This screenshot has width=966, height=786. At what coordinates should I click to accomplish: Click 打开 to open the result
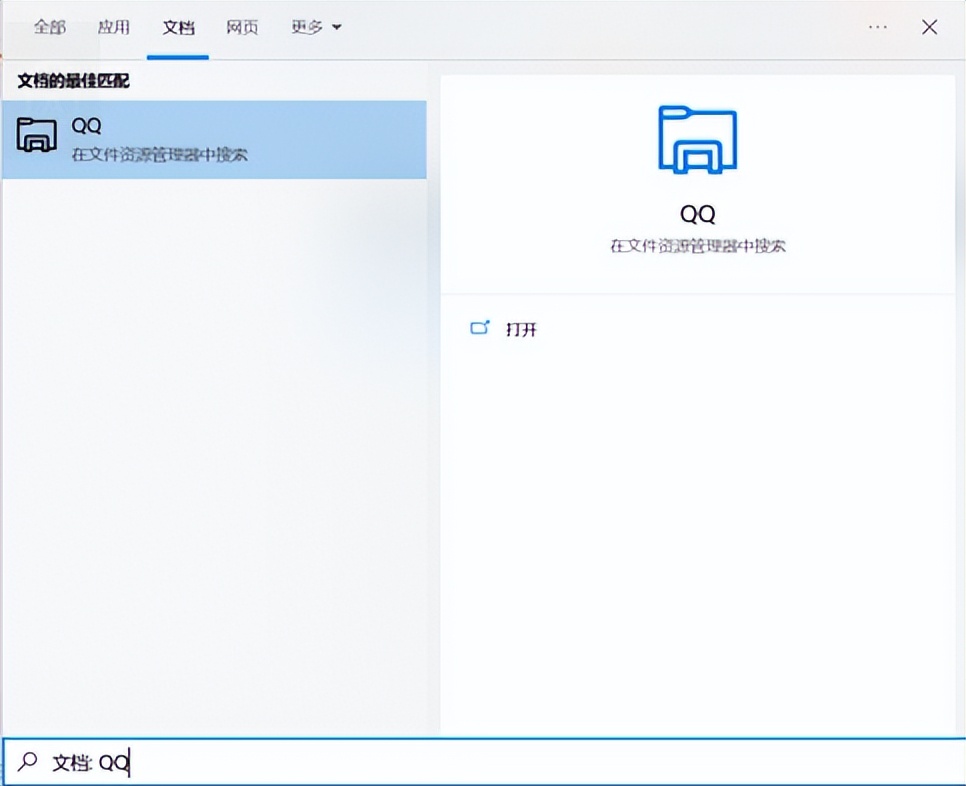coord(521,330)
